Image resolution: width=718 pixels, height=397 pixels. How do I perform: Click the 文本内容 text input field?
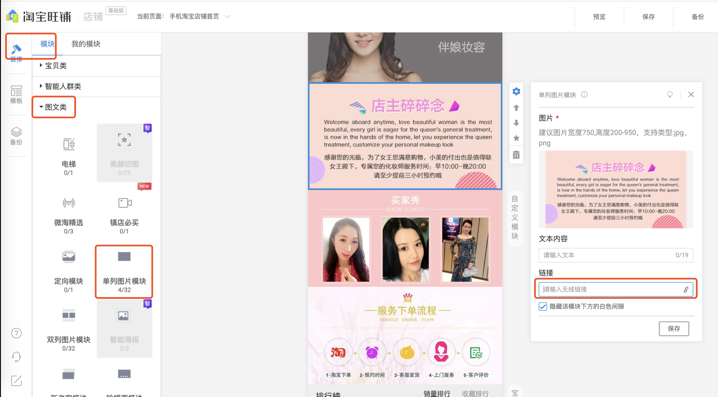tap(615, 255)
